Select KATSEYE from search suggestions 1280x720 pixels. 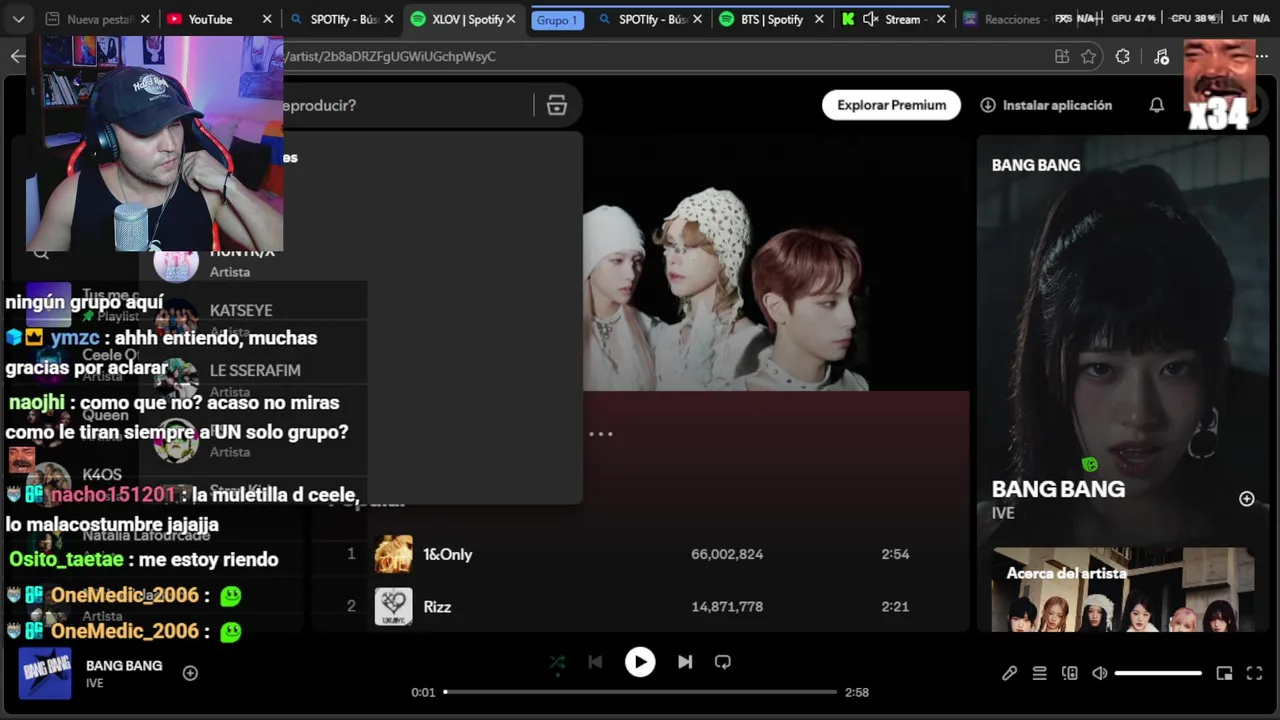(x=241, y=311)
